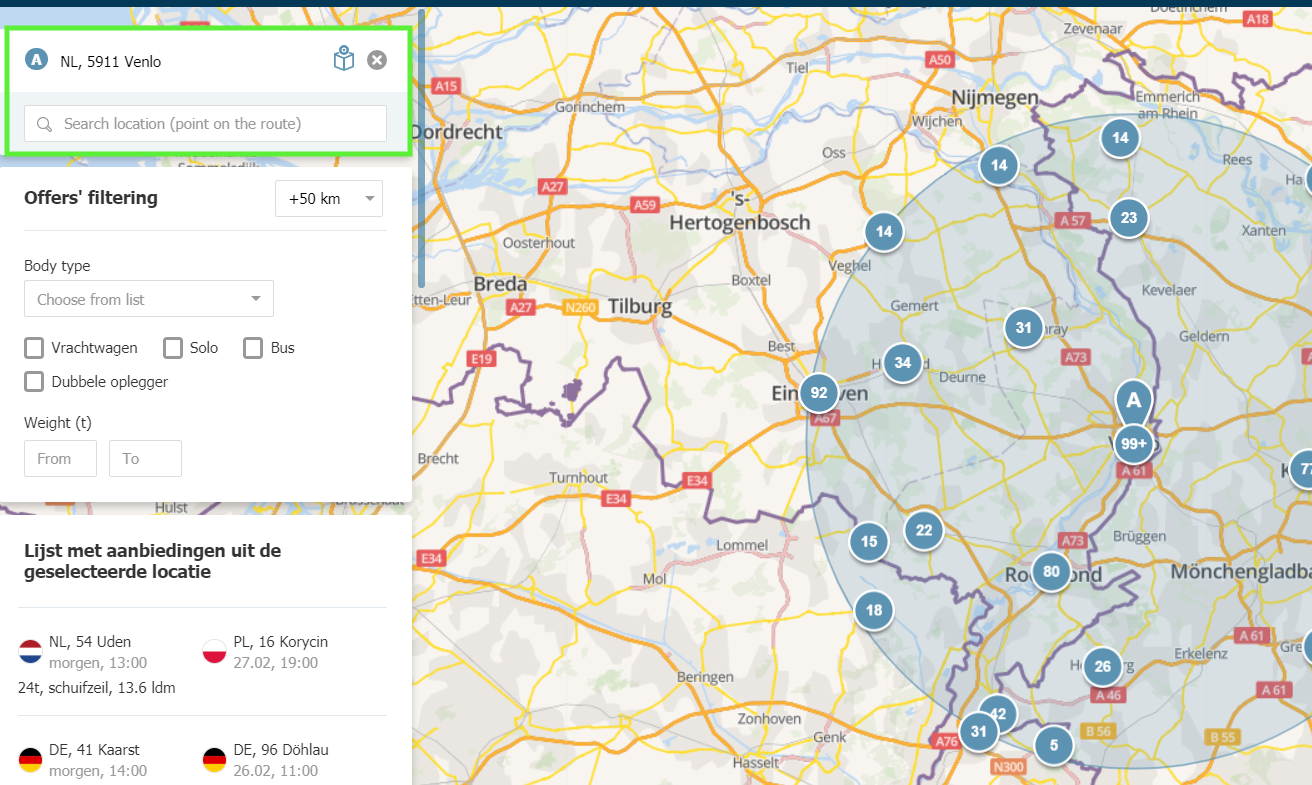1312x785 pixels.
Task: Select the 34 cluster marker near Helmond
Action: (x=903, y=363)
